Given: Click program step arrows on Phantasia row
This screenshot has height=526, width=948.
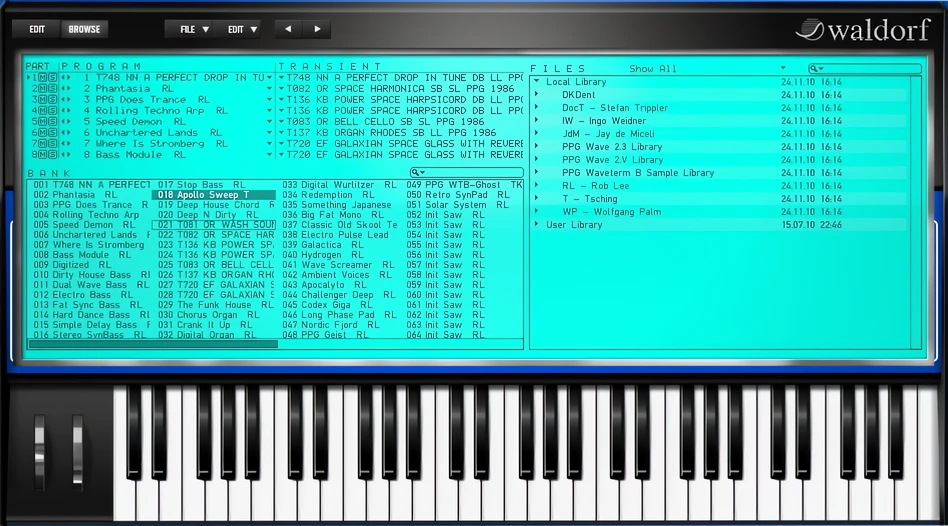Looking at the screenshot, I should tap(65, 88).
